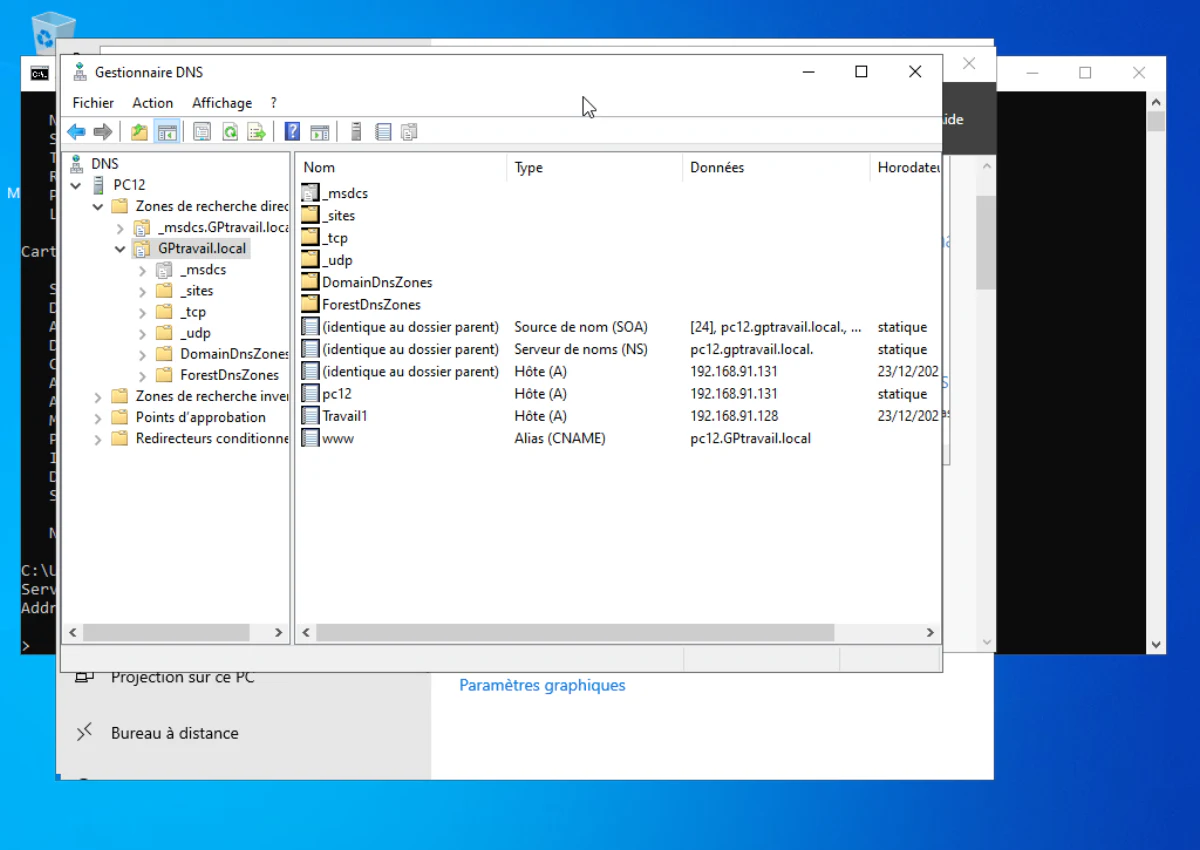Expand ForestDnsZones in the tree

click(142, 376)
